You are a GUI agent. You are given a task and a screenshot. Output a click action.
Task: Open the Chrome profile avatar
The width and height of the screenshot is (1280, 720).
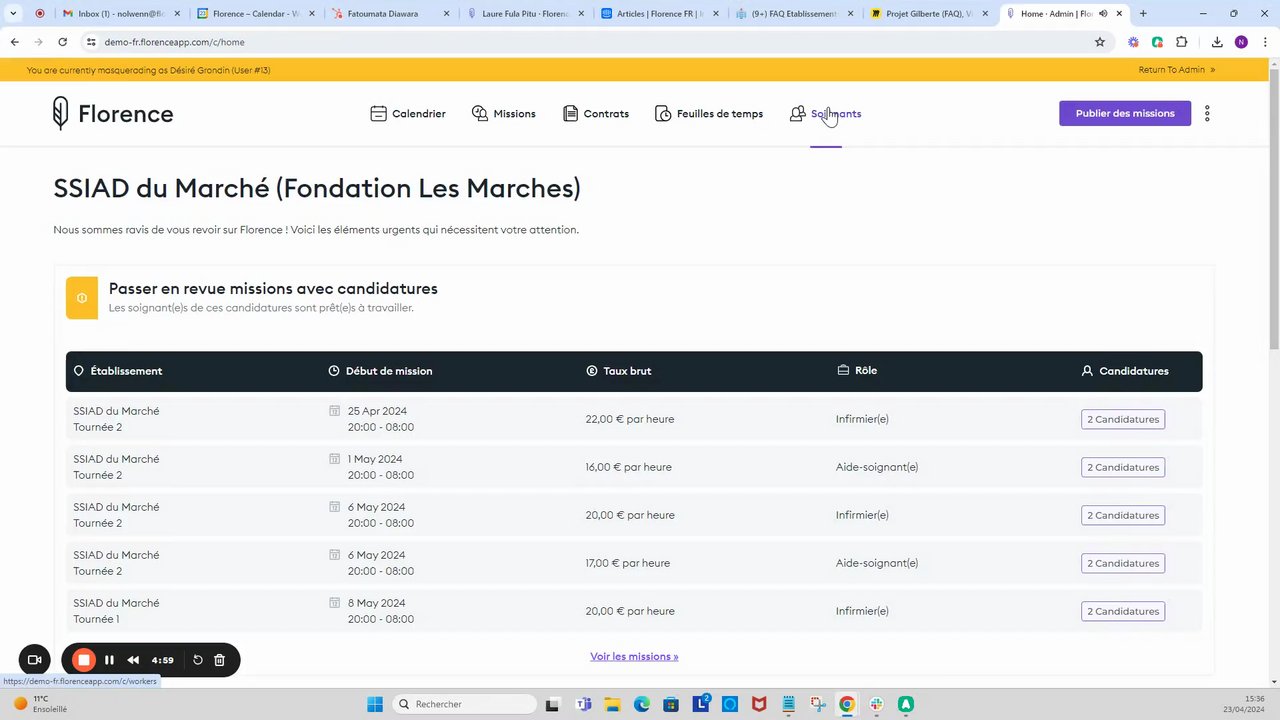tap(1241, 42)
